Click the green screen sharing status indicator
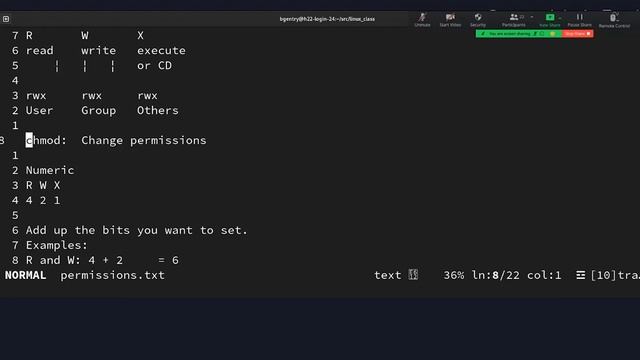Image resolution: width=640 pixels, height=360 pixels. [519, 33]
